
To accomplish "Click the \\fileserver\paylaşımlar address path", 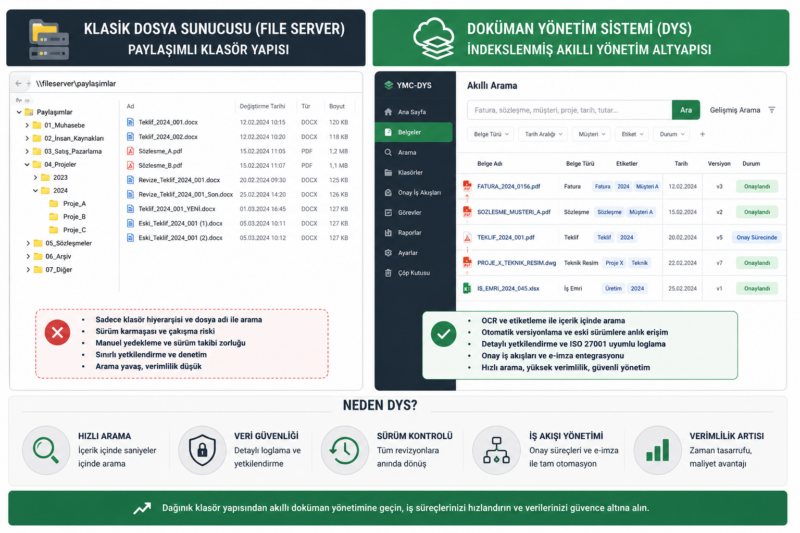I will tap(76, 84).
